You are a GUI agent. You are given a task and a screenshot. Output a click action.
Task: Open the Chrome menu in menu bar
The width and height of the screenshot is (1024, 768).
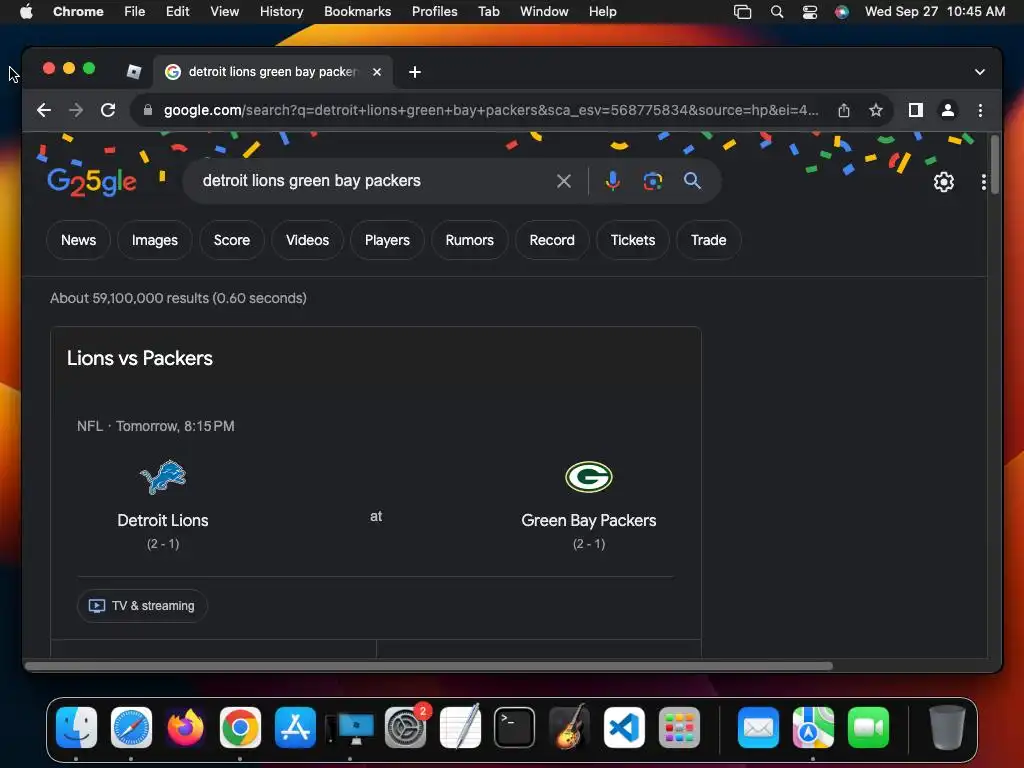78,12
